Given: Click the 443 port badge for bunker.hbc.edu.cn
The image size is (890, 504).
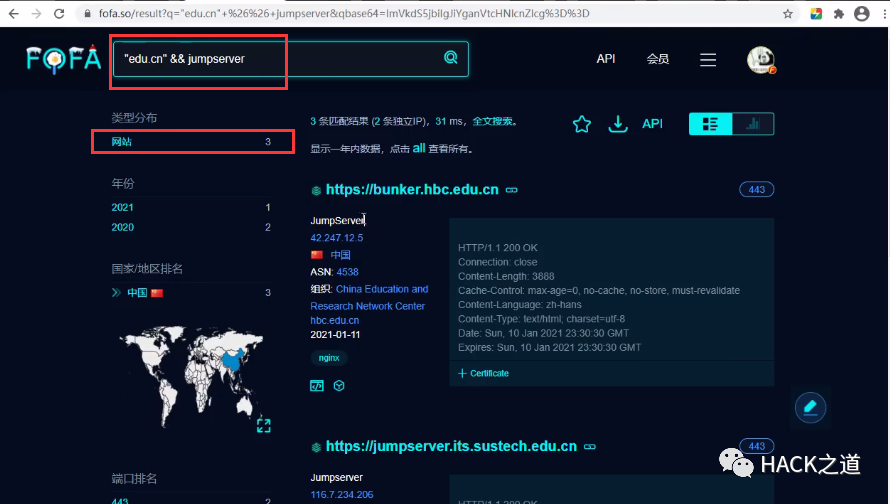Looking at the screenshot, I should click(757, 190).
